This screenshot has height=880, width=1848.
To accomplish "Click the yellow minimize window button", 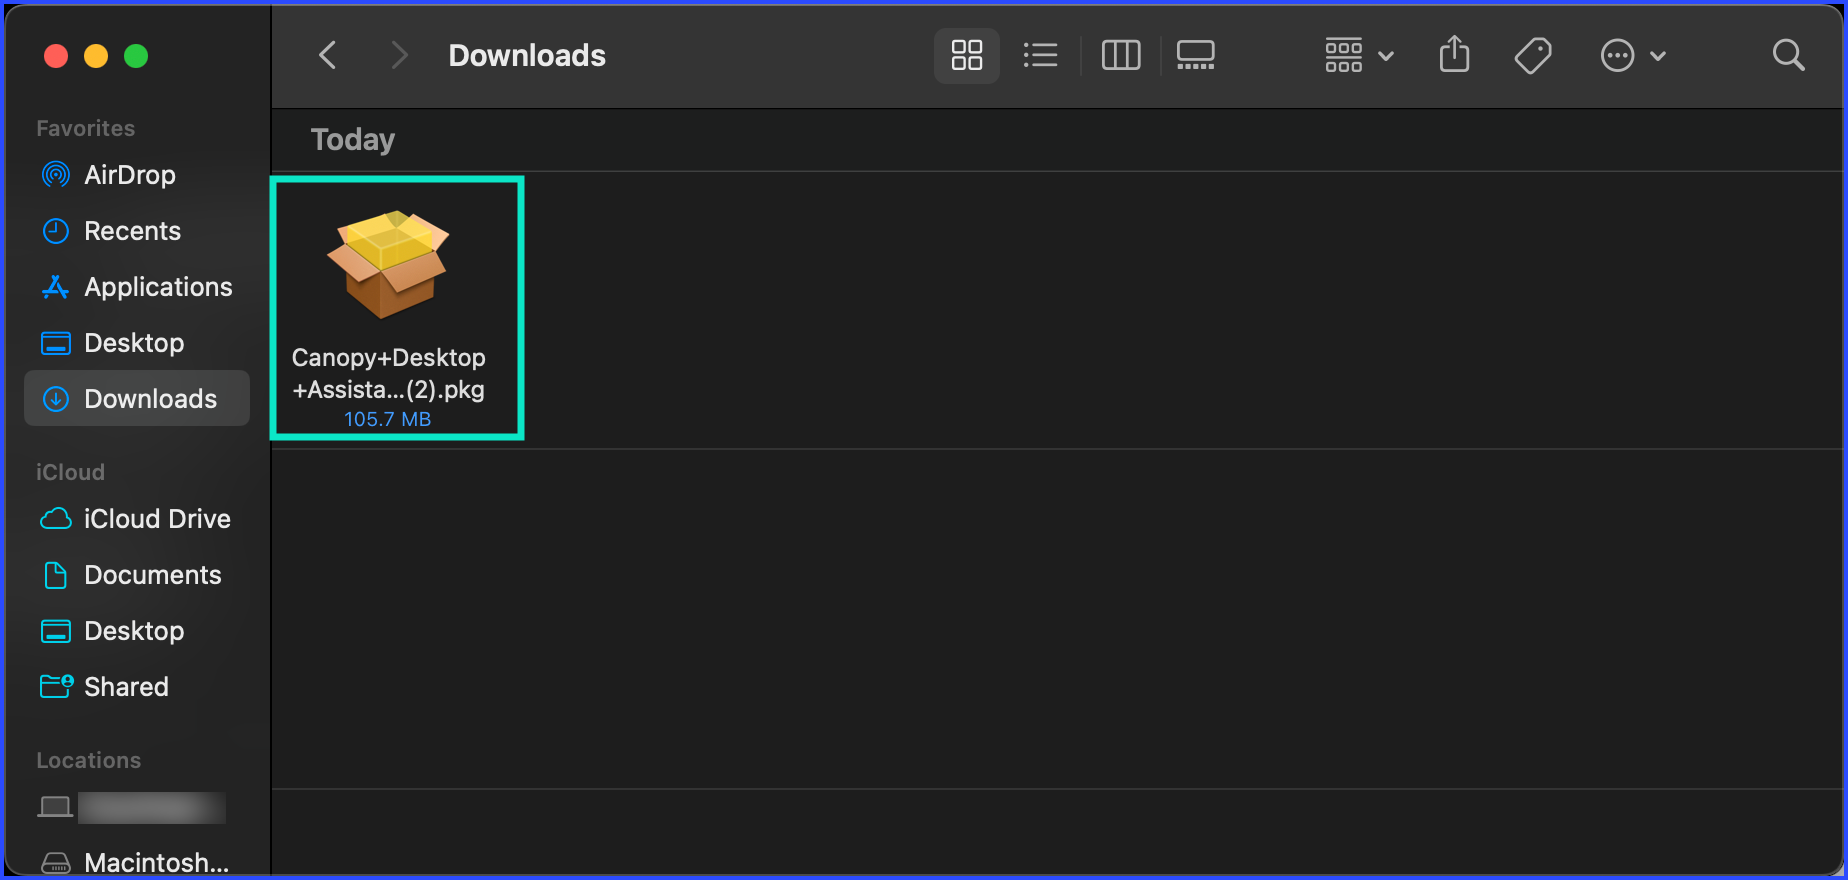I will click(x=96, y=56).
